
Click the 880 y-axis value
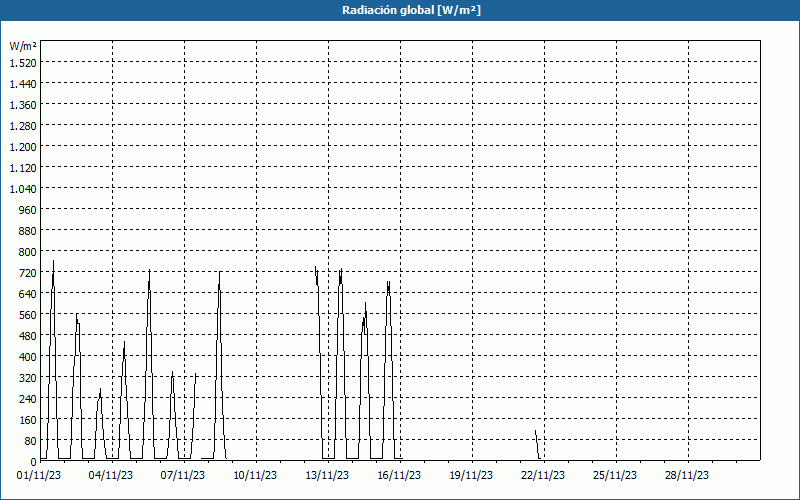pos(28,231)
